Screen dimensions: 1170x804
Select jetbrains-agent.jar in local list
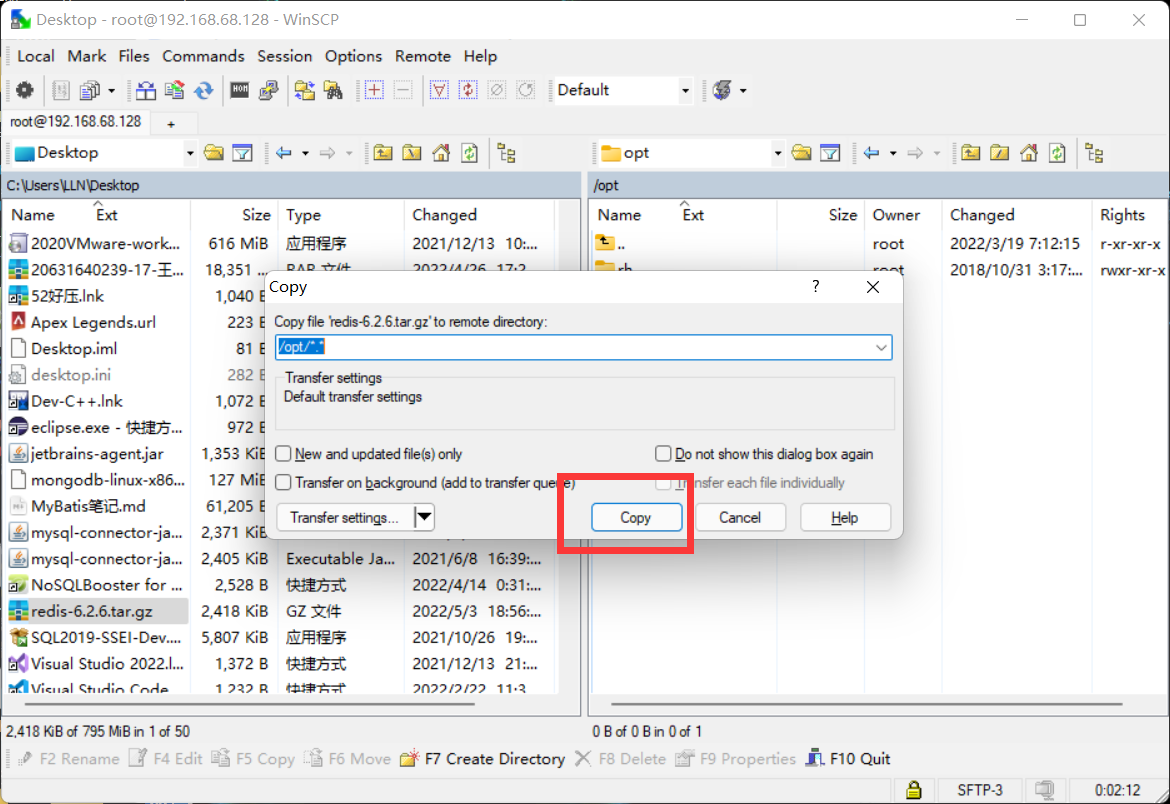click(97, 454)
